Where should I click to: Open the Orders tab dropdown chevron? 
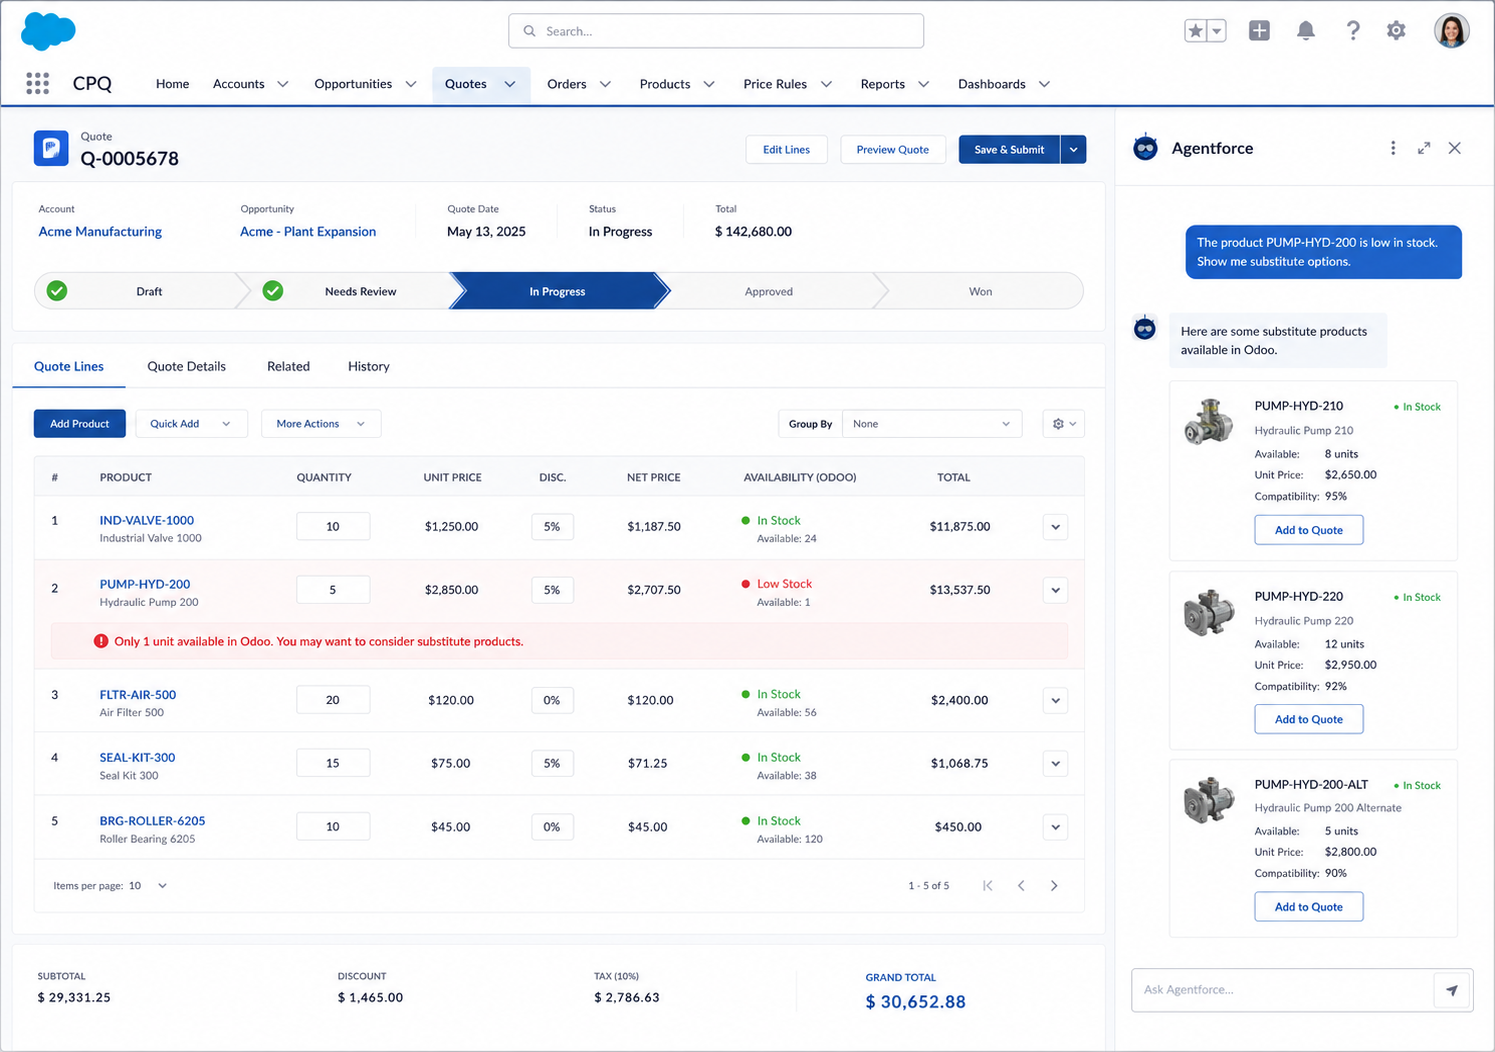tap(605, 84)
